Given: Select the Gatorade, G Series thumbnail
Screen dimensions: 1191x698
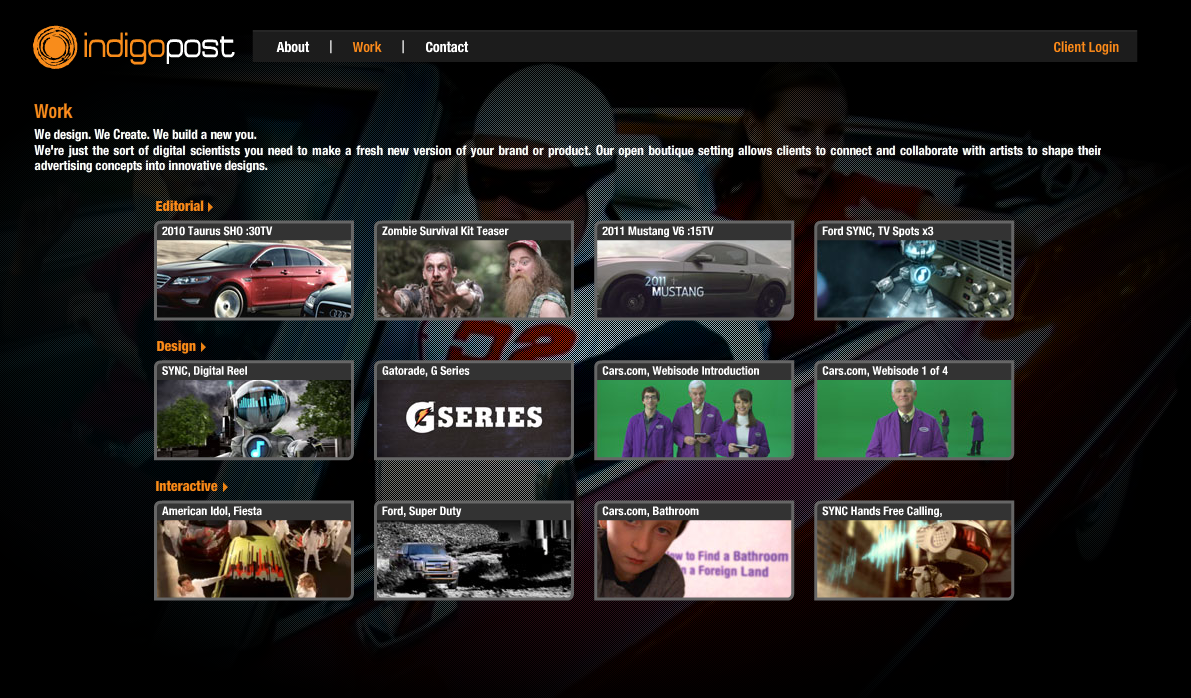Looking at the screenshot, I should pos(474,410).
